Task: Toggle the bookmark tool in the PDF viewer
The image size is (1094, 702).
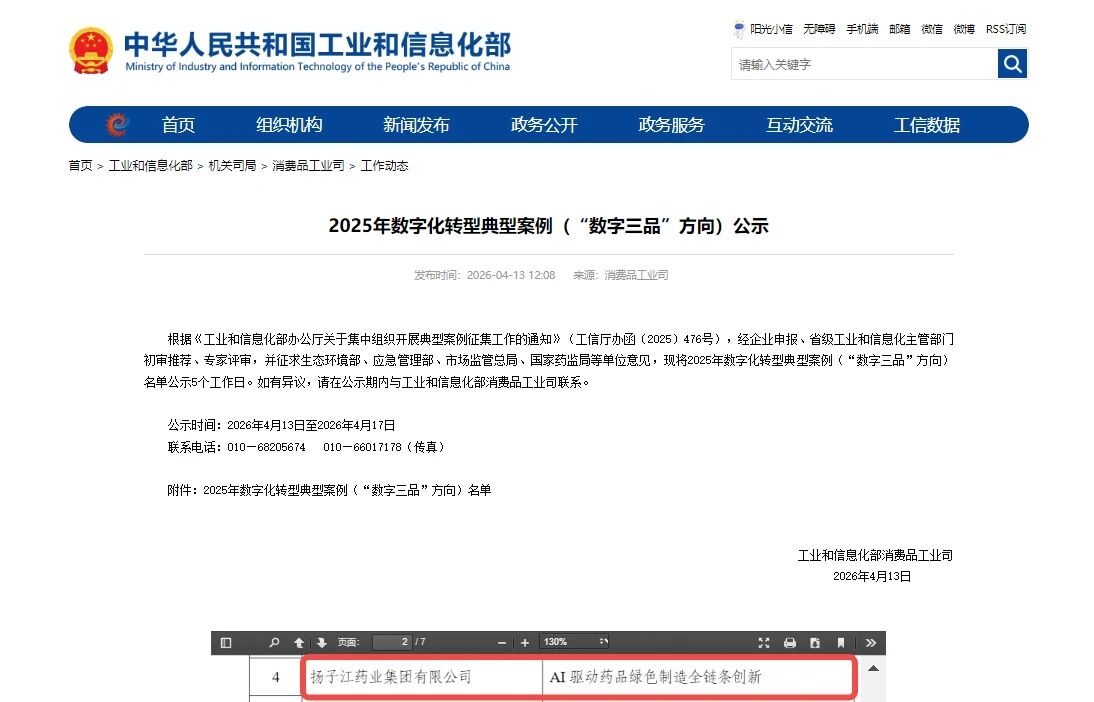Action: coord(839,642)
